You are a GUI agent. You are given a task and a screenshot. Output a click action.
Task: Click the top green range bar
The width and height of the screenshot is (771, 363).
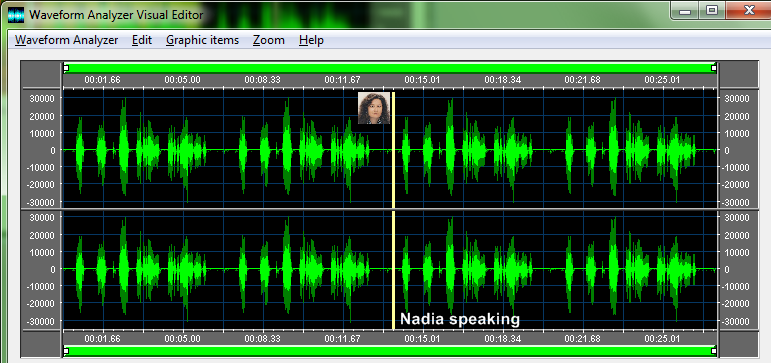pos(390,68)
